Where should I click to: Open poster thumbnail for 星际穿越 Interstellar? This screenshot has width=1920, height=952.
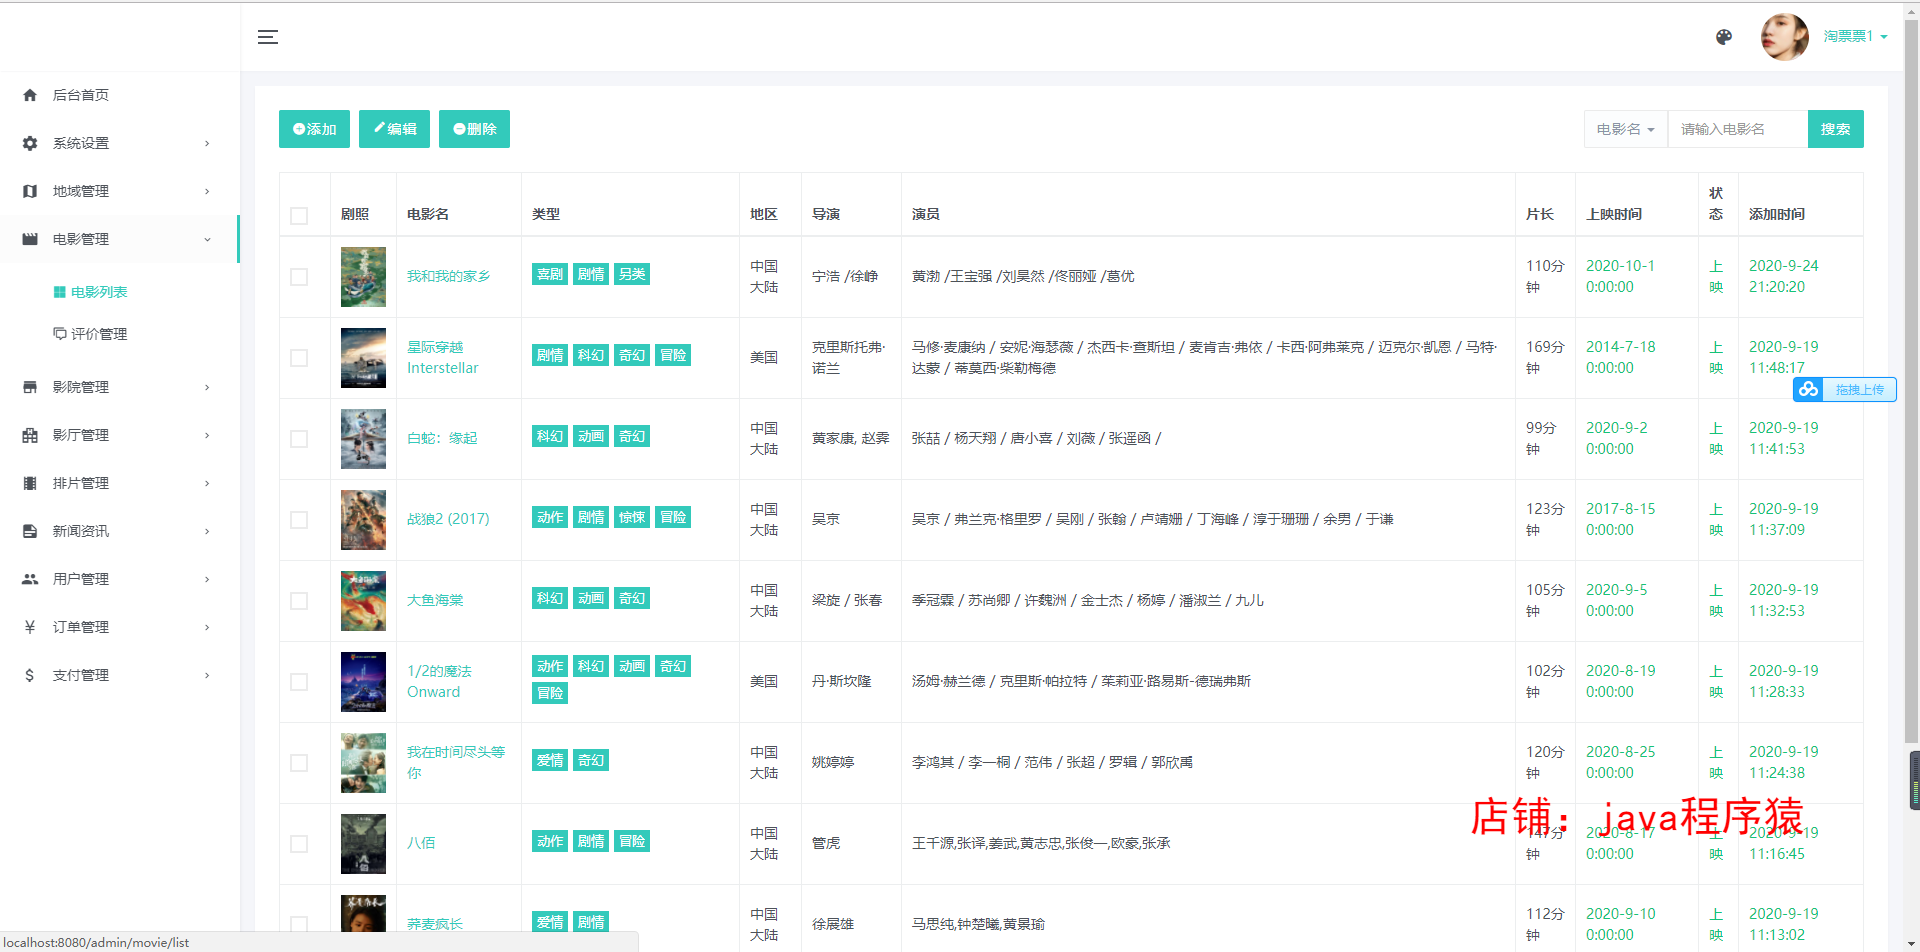pos(363,358)
